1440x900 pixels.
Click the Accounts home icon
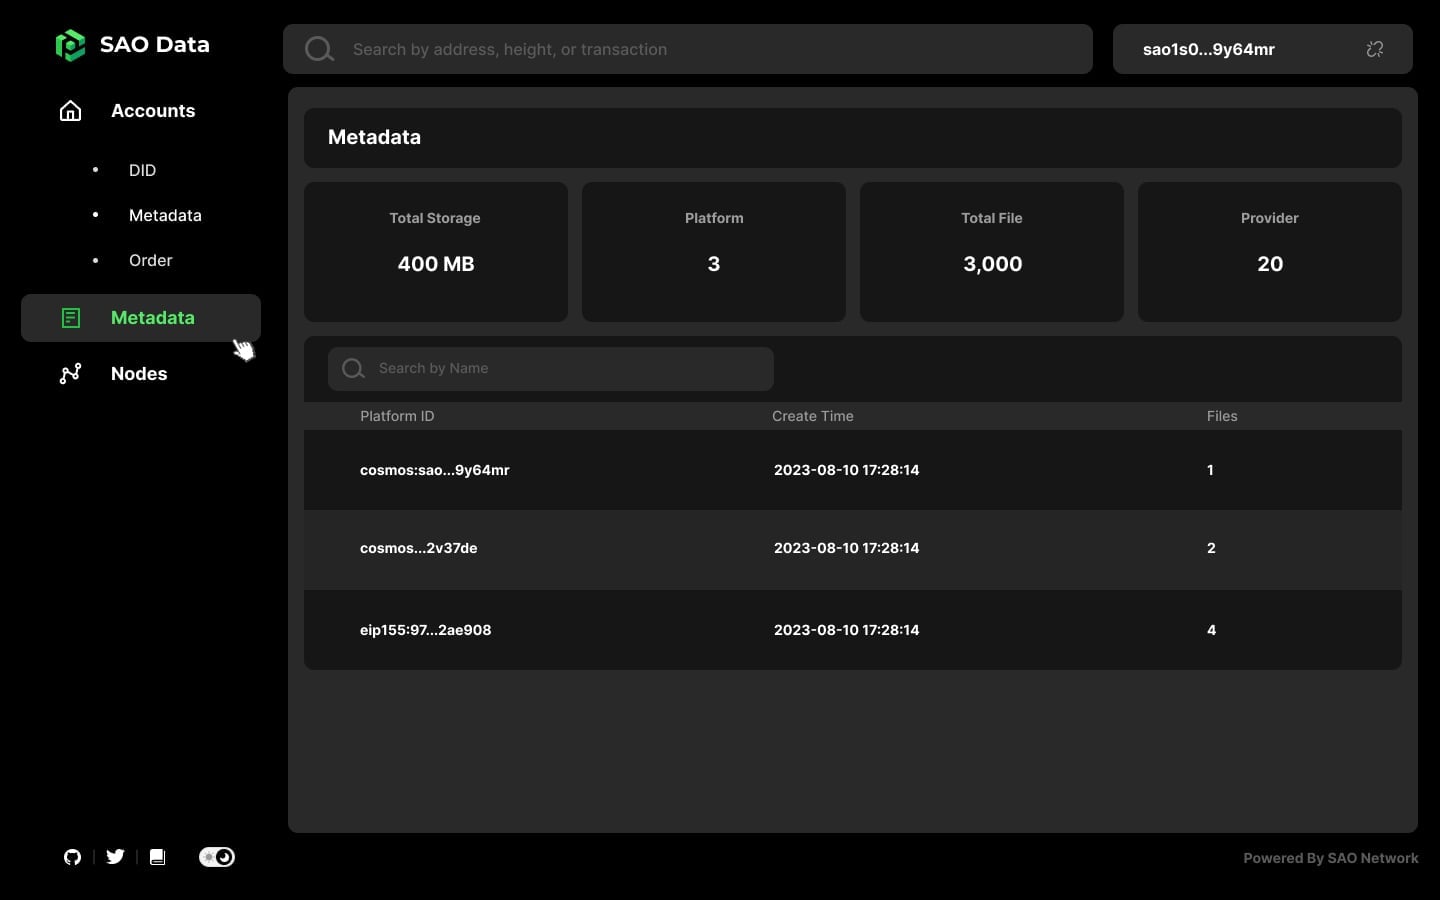[x=70, y=111]
